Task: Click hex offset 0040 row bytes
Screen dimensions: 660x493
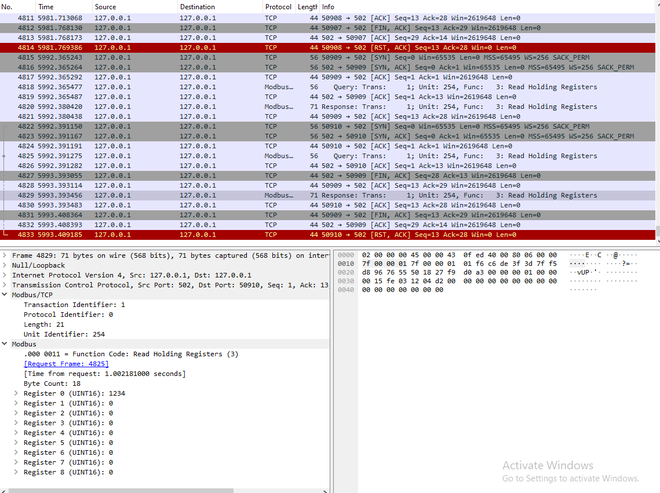Action: [x=402, y=290]
